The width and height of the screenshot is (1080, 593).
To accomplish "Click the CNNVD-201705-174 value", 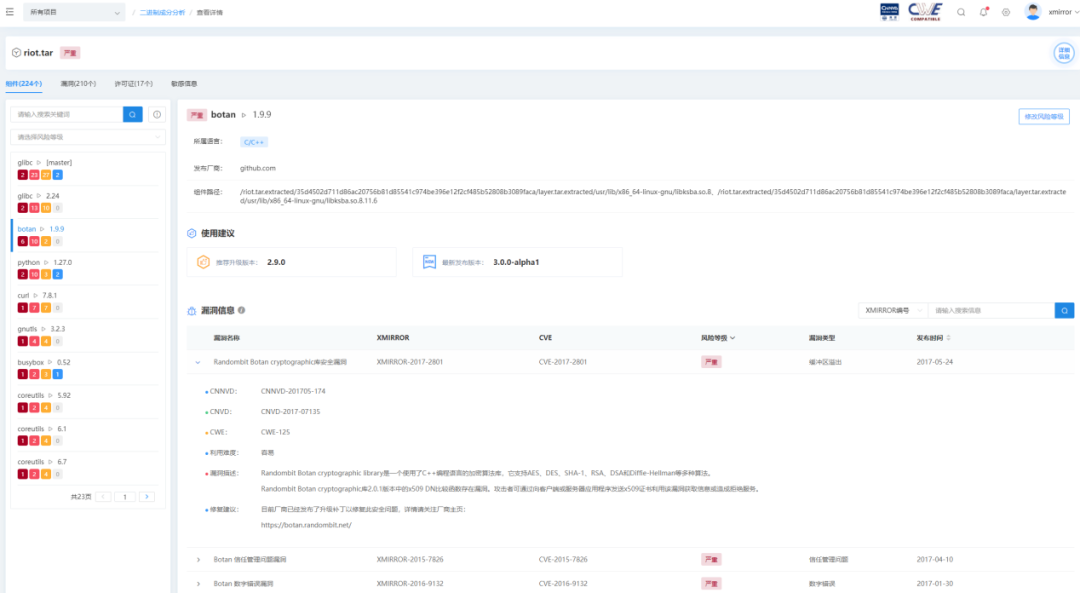I will click(293, 391).
